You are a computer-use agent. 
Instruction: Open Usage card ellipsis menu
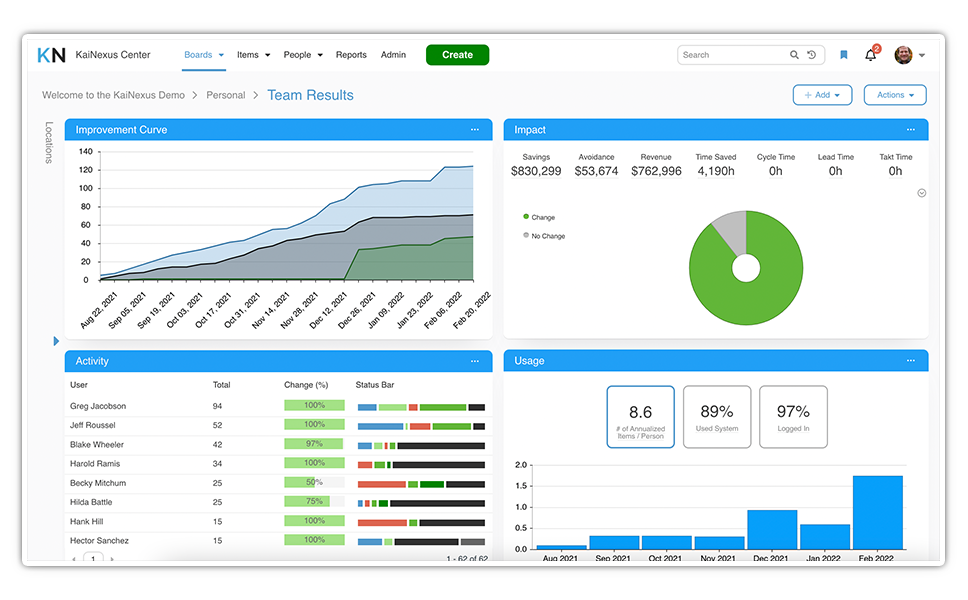tap(910, 361)
